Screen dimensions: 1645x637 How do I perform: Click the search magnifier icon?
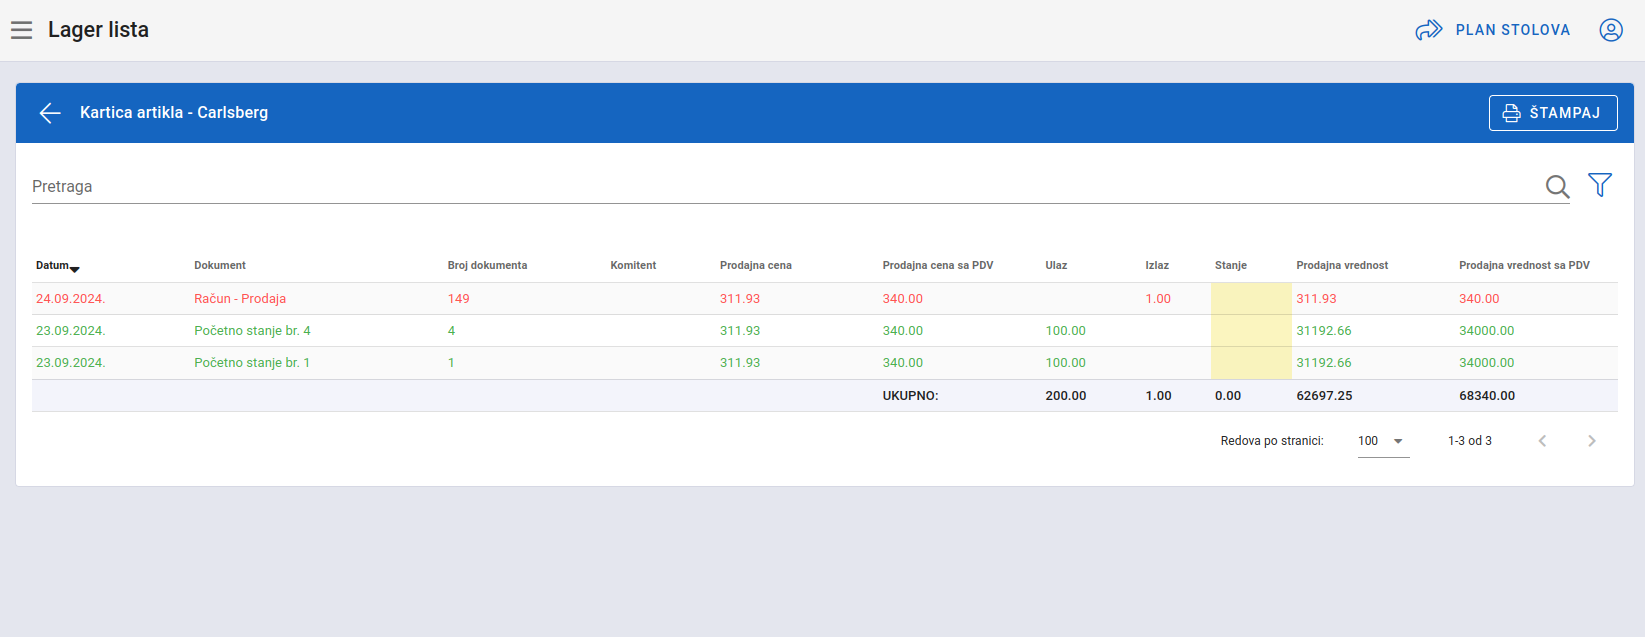[x=1557, y=186]
